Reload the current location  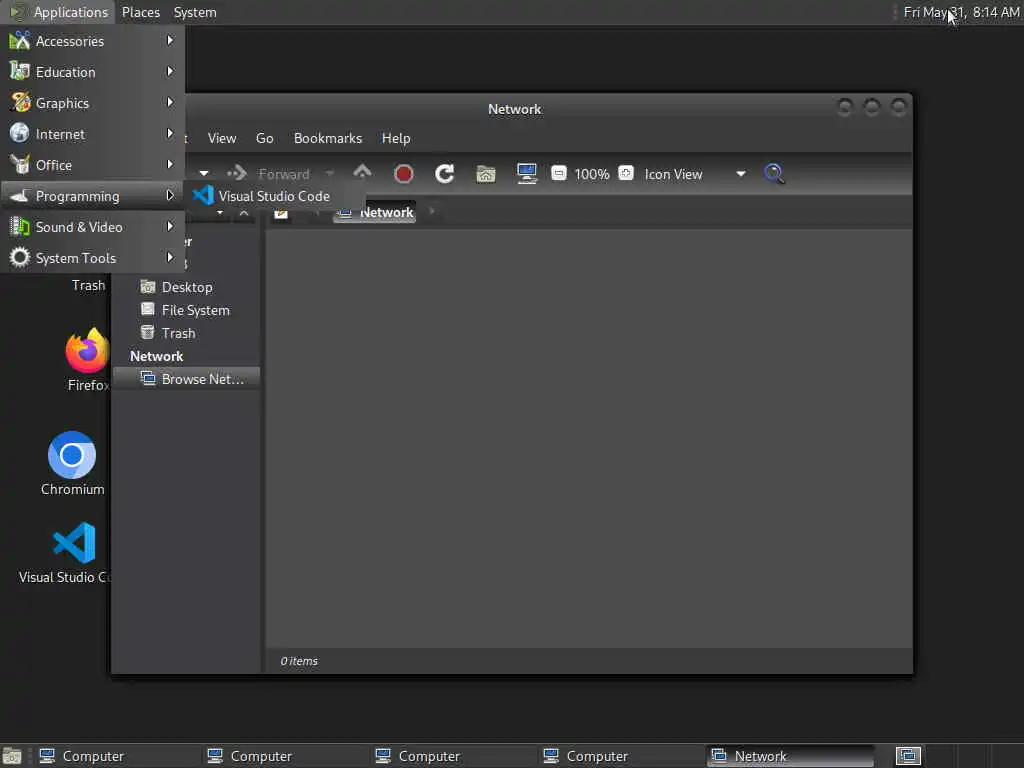point(445,174)
